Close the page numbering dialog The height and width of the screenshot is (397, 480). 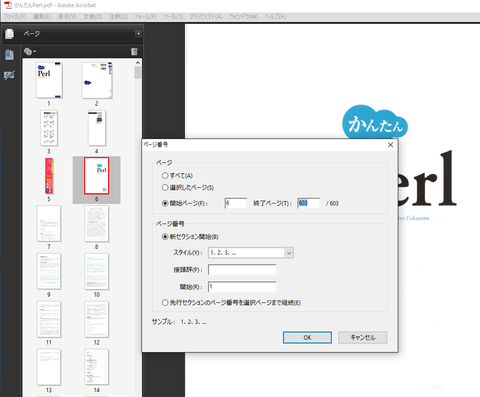point(390,145)
